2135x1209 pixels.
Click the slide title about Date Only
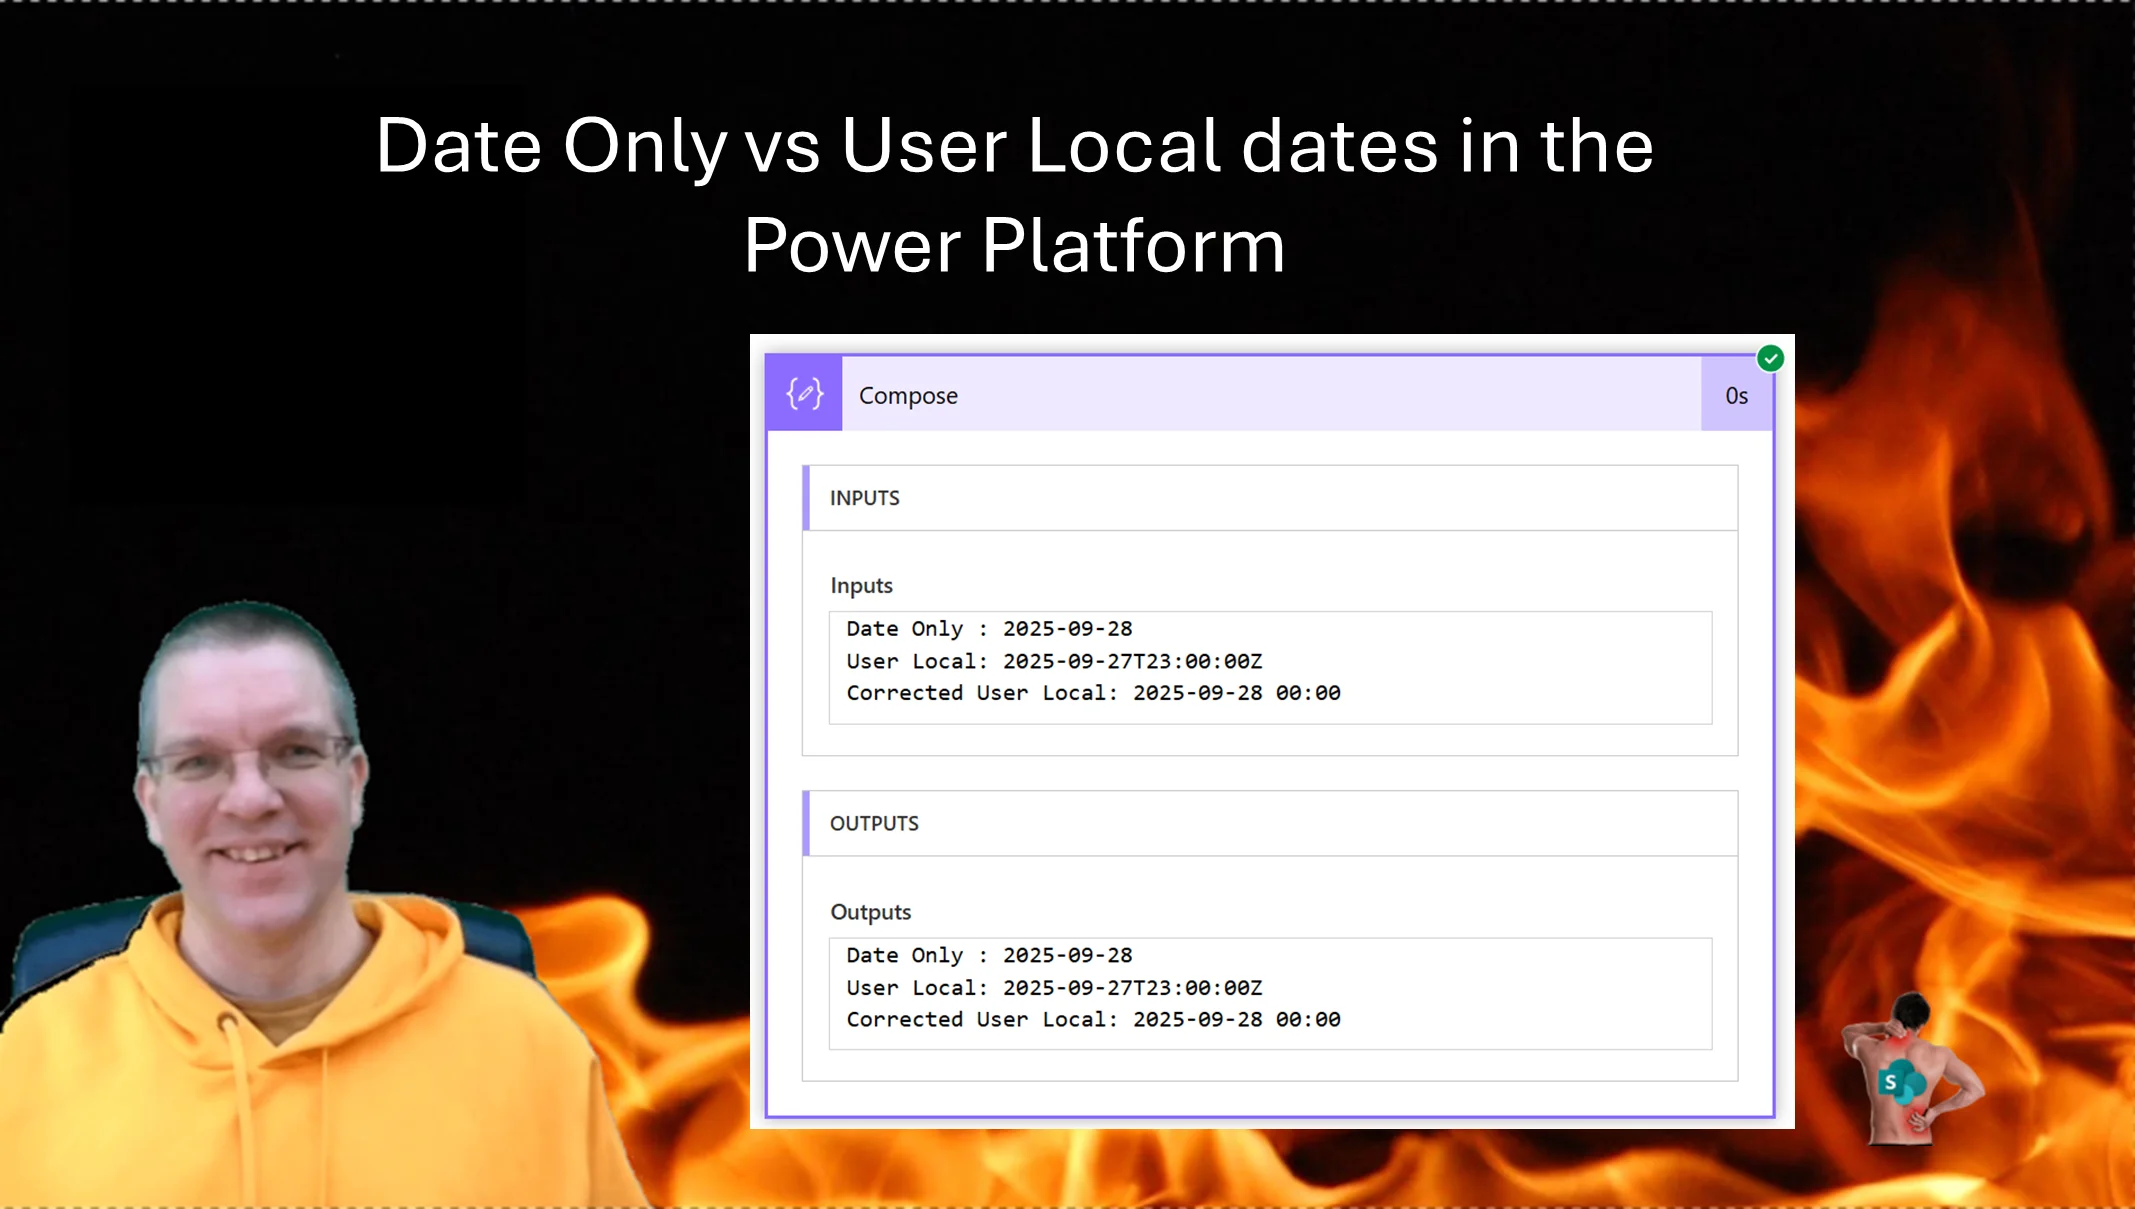click(x=1014, y=195)
